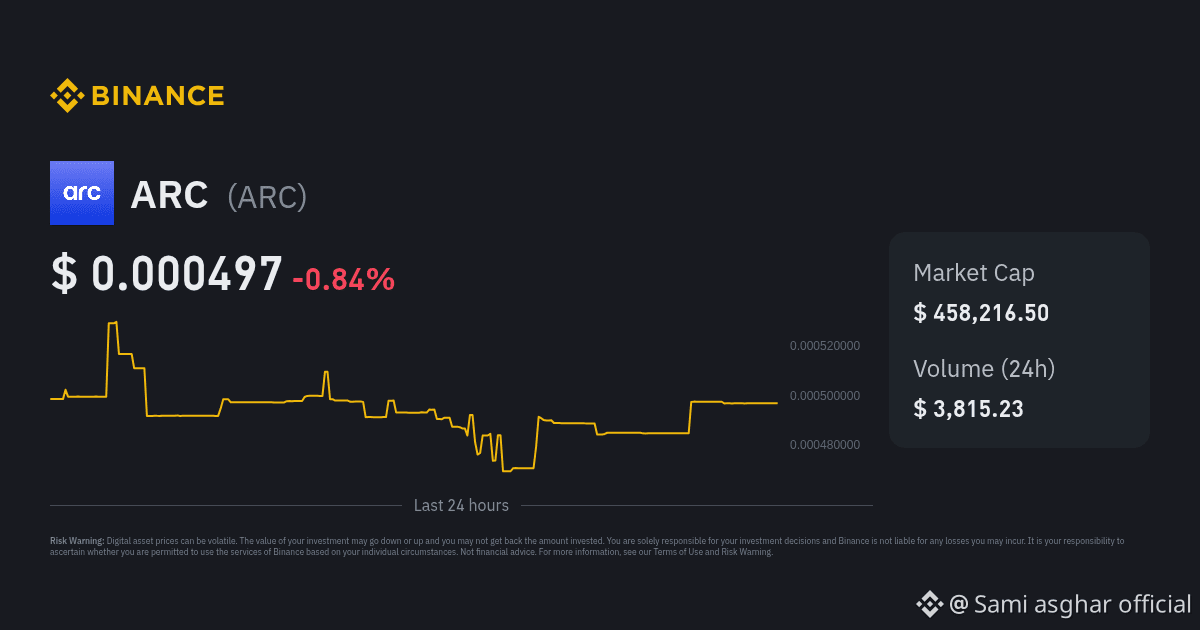Click the 0.000480000 axis label
The width and height of the screenshot is (1200, 630).
824,445
